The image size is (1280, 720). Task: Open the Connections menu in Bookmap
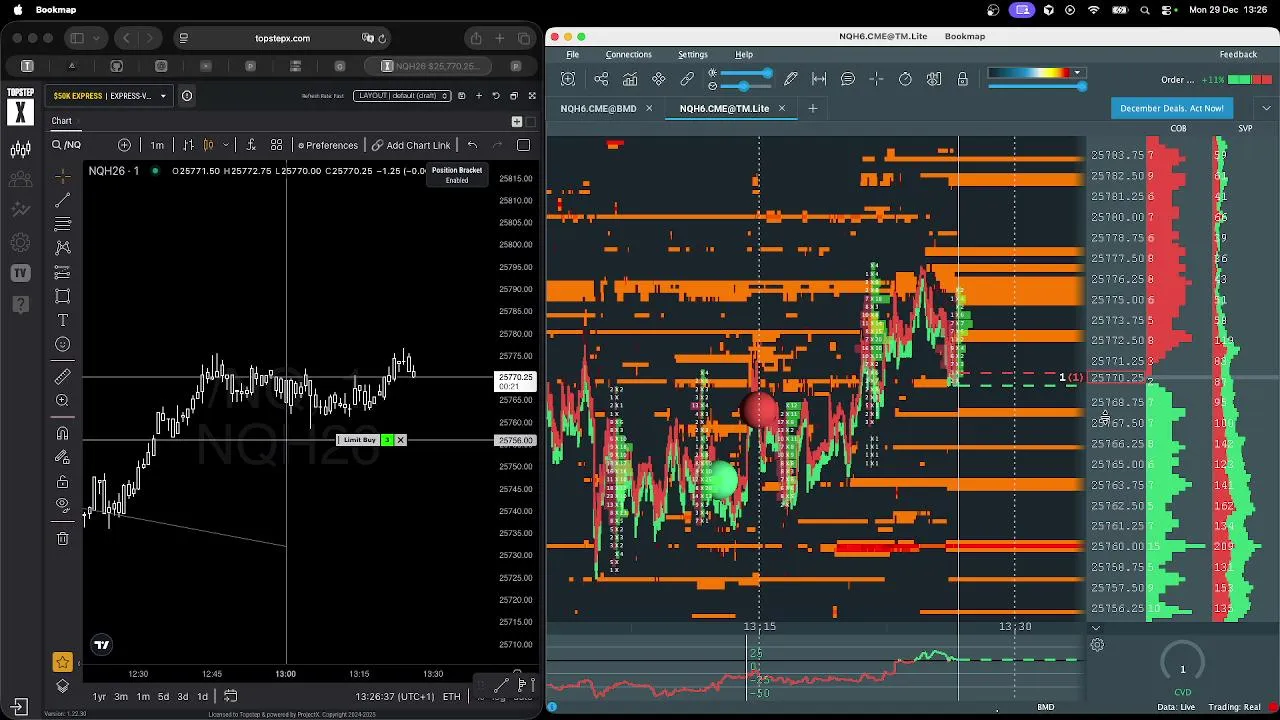coord(629,54)
